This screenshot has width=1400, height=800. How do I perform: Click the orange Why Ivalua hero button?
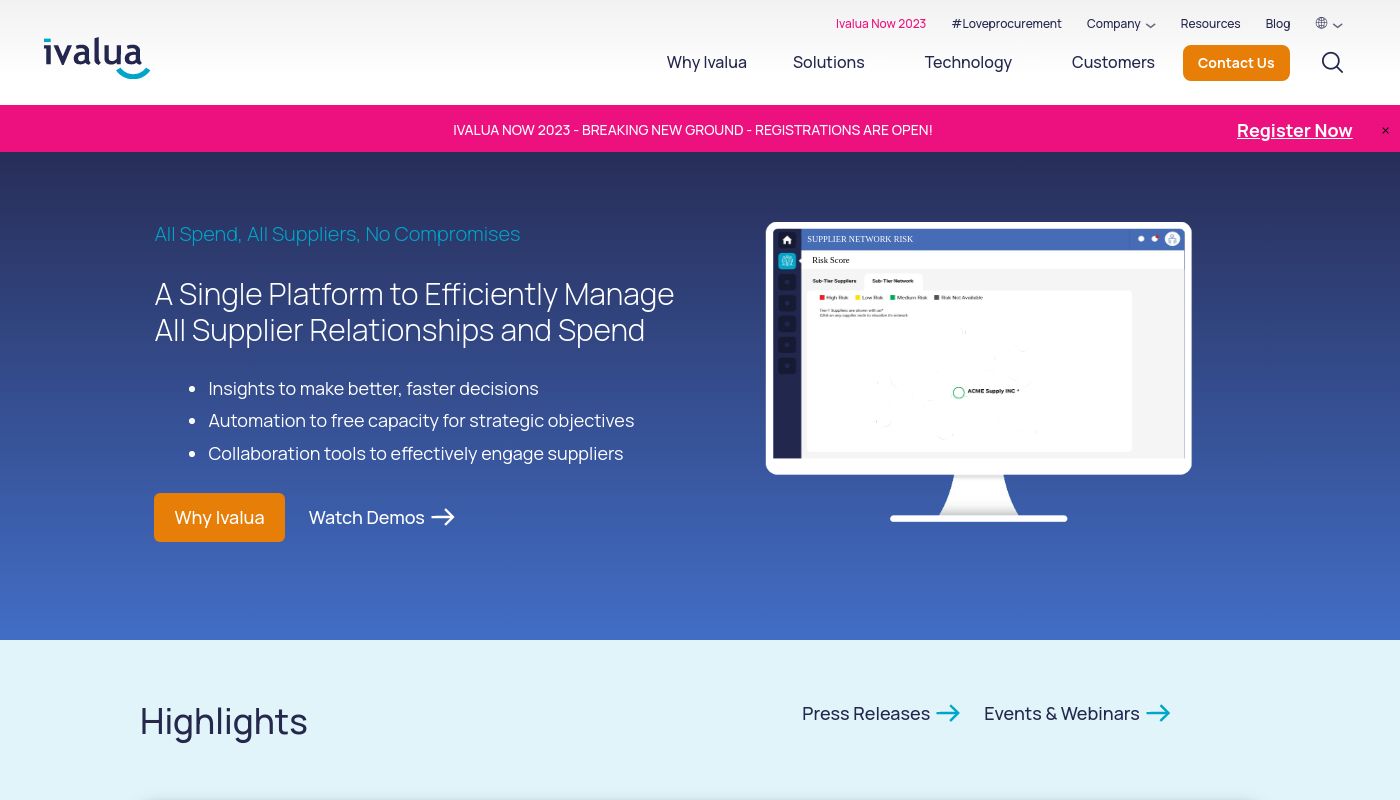pyautogui.click(x=219, y=517)
